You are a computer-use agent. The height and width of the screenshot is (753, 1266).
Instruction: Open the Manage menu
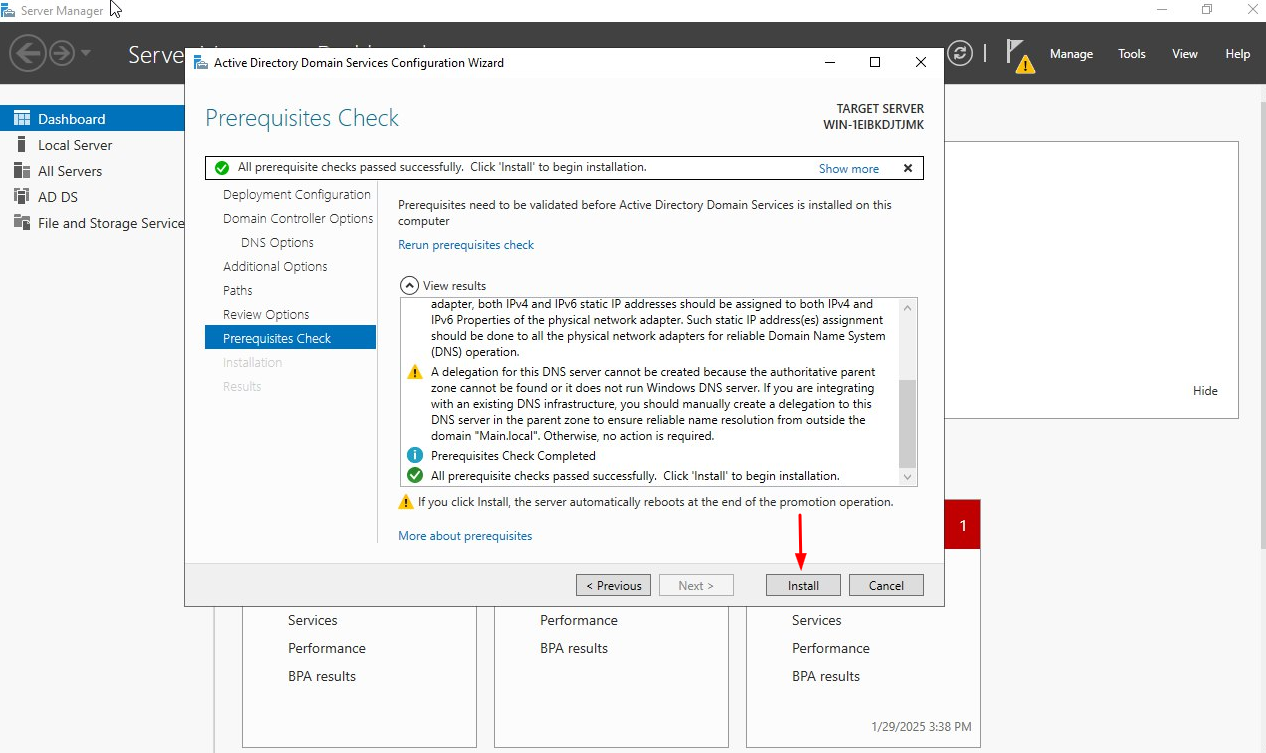1071,54
